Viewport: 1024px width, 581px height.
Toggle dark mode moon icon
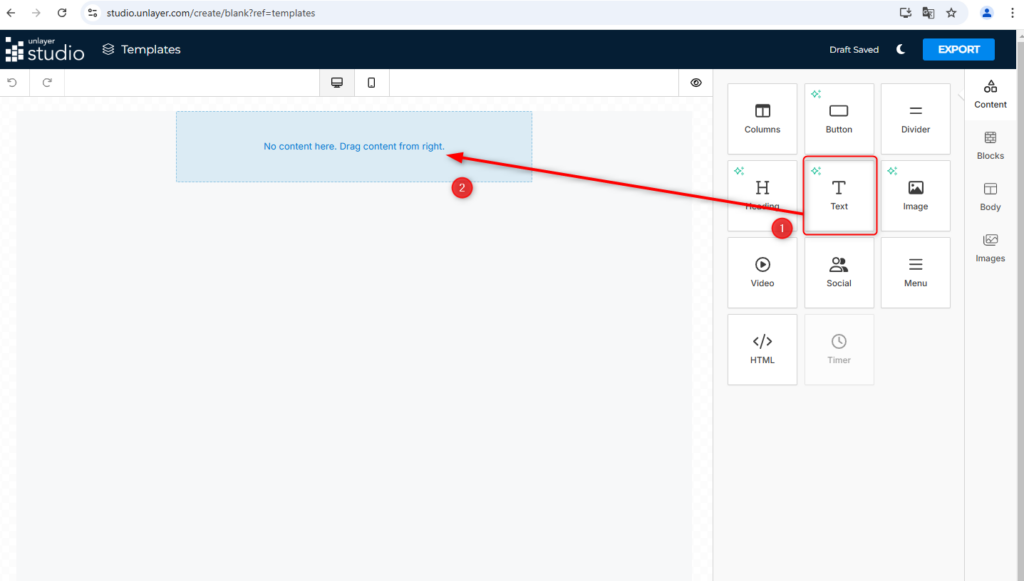901,49
